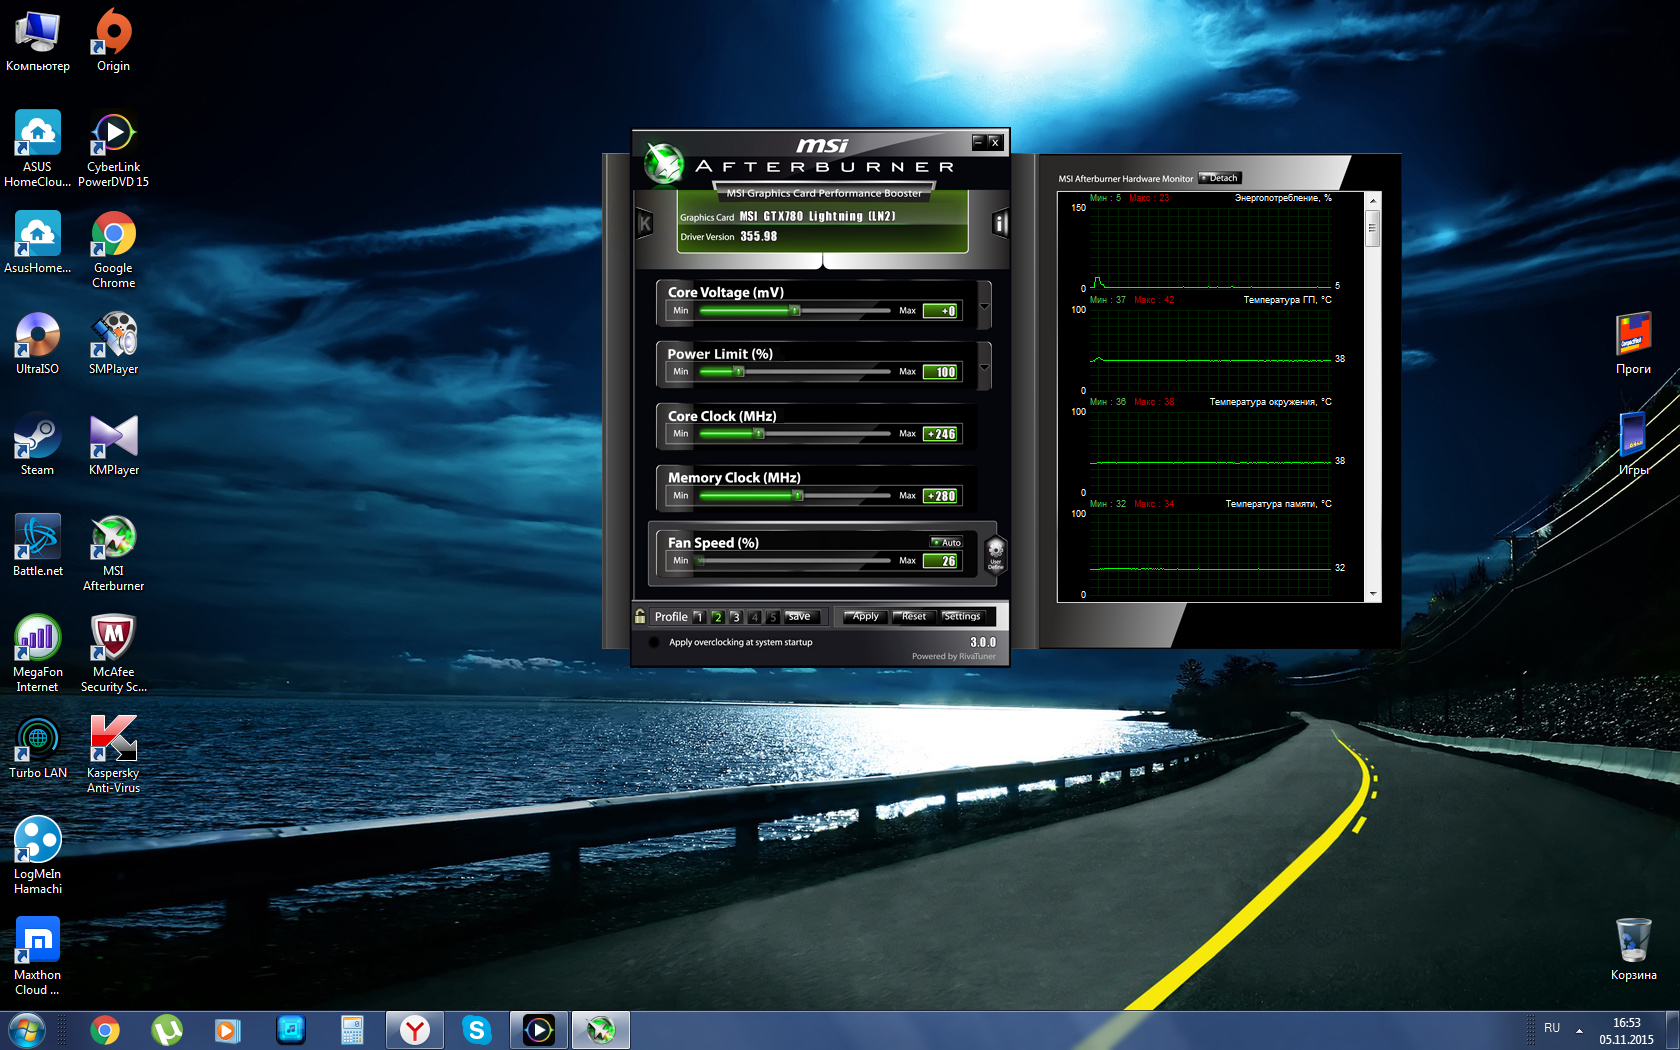
Task: Toggle Auto fan speed mode
Action: [946, 542]
